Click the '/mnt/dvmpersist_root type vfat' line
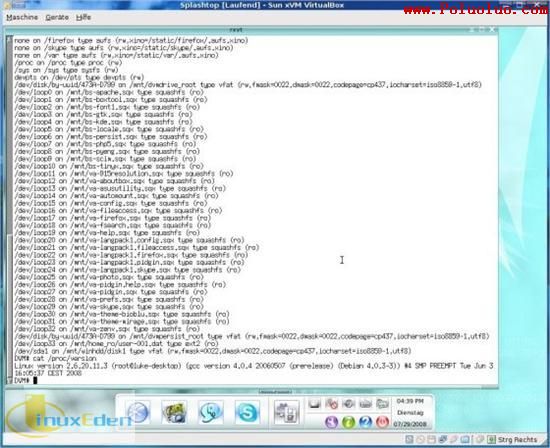 click(251, 336)
